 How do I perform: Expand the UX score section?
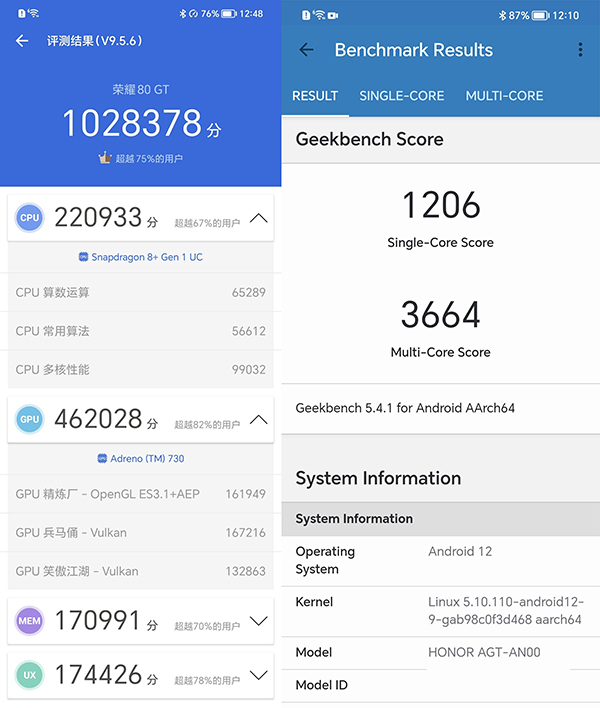pos(258,676)
